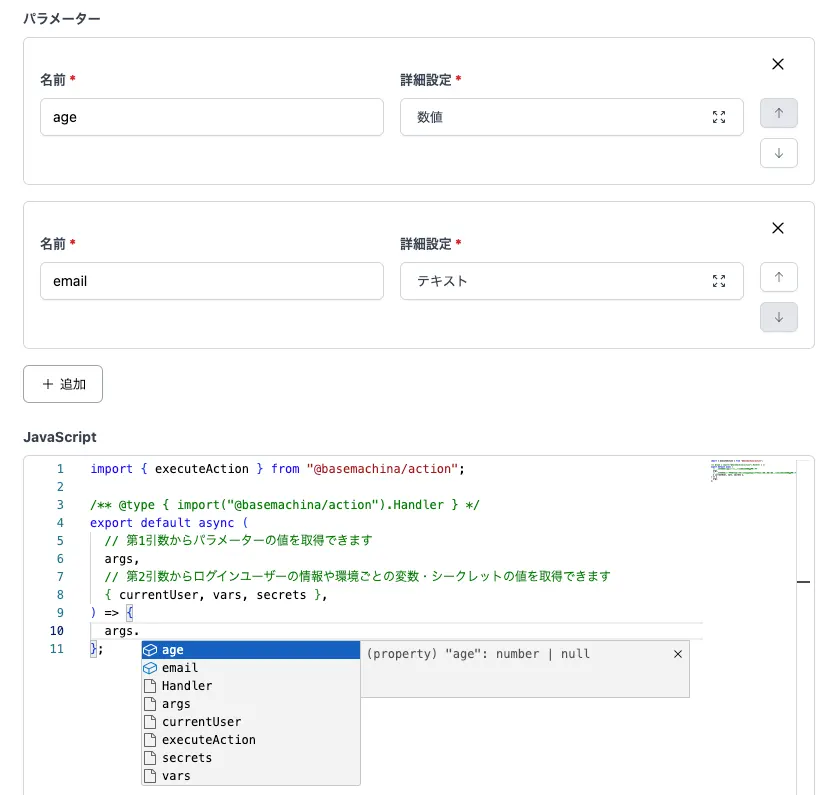
Task: Open the 数値 type selector
Action: point(571,117)
